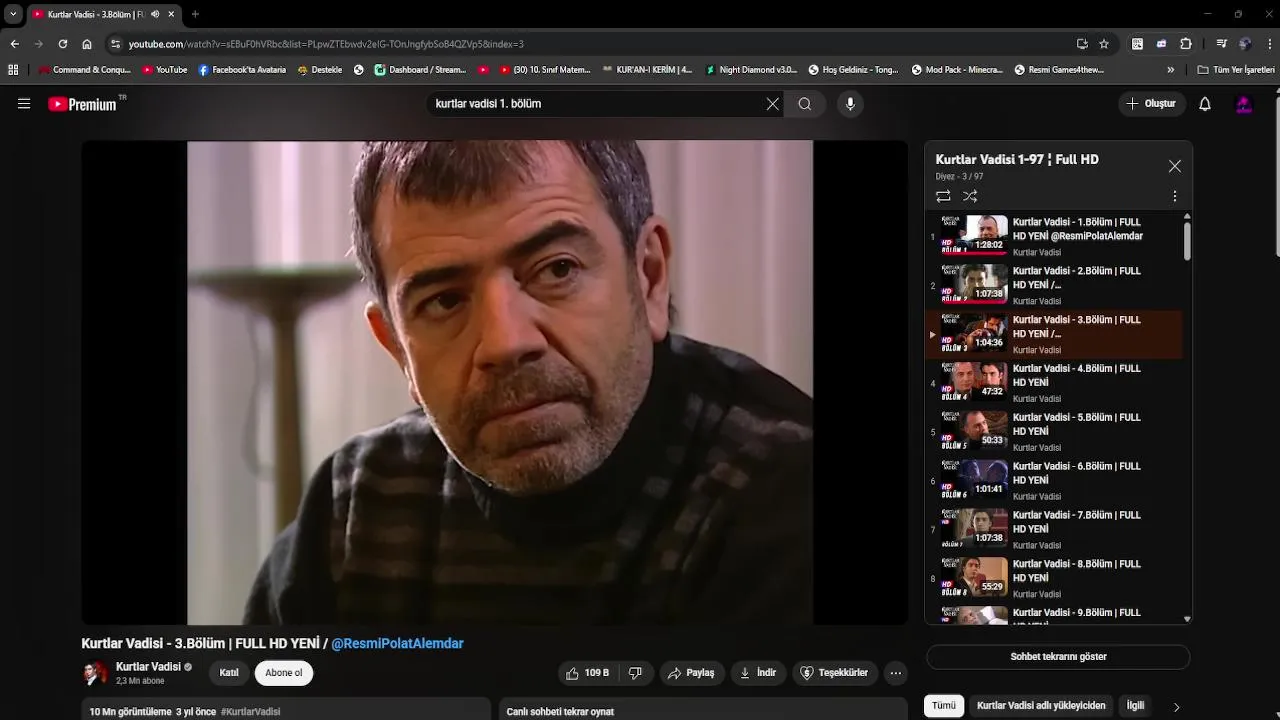This screenshot has height=720, width=1280.
Task: Select currently playing 3.Bölüm playlist item
Action: pos(1054,335)
